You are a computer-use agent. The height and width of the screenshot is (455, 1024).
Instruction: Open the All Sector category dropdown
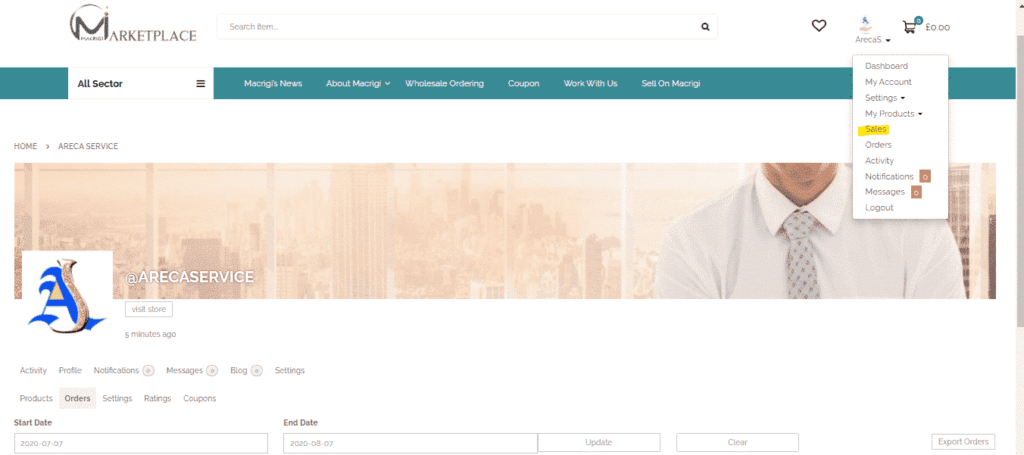click(140, 84)
